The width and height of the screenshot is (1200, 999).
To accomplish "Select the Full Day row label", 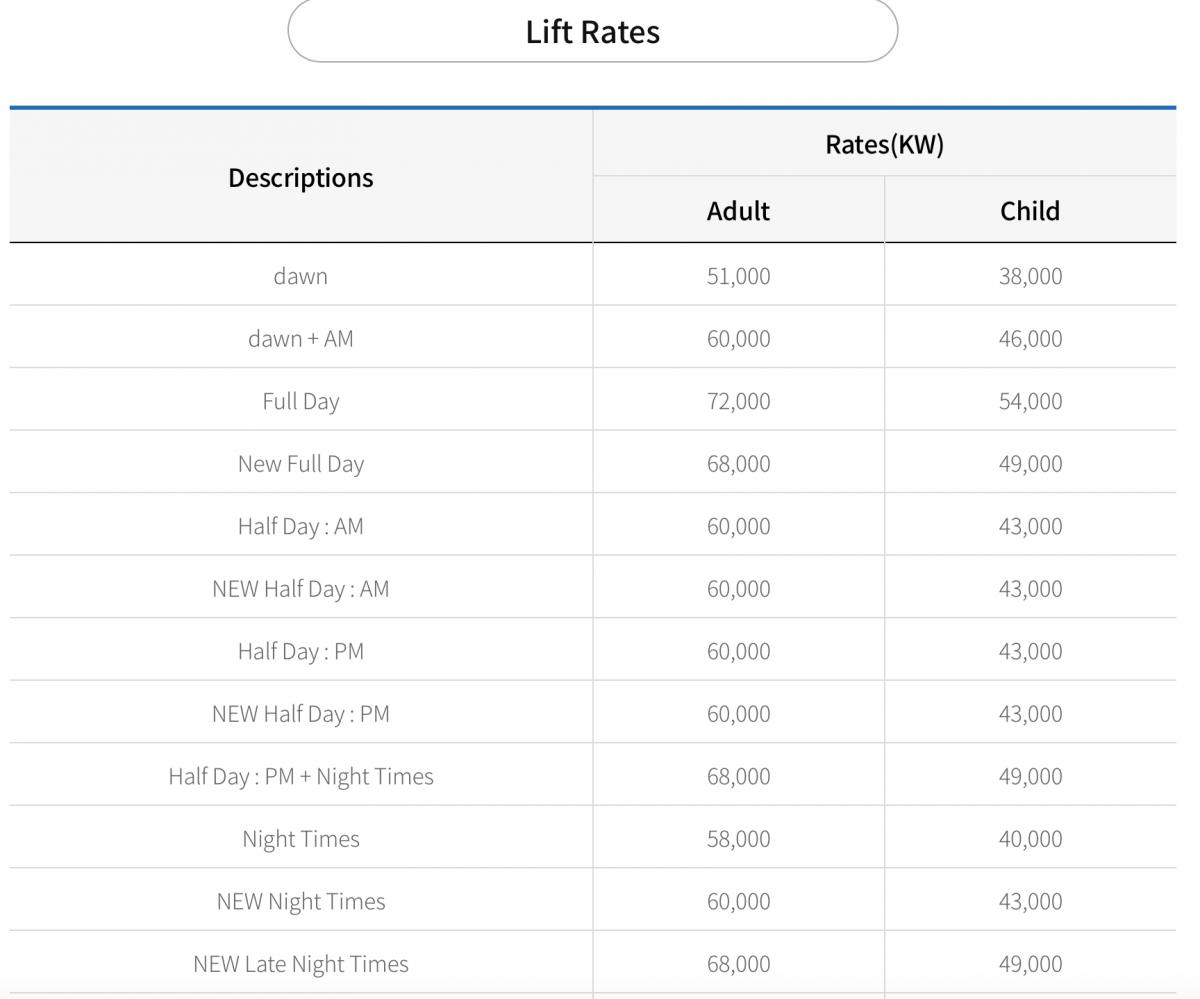I will (300, 402).
